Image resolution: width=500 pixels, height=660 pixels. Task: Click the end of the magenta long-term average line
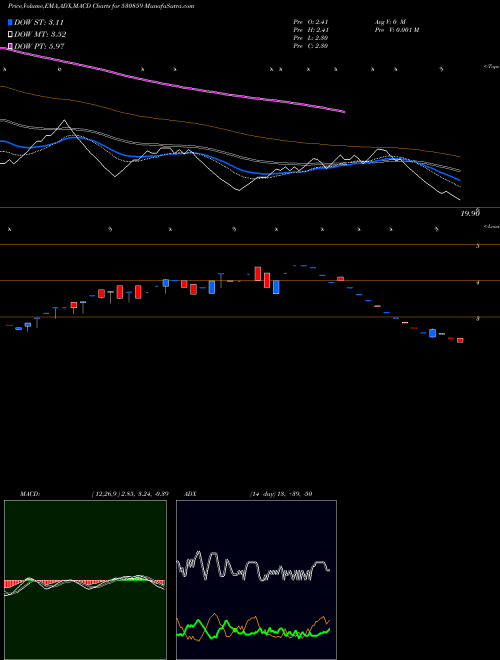[x=344, y=112]
